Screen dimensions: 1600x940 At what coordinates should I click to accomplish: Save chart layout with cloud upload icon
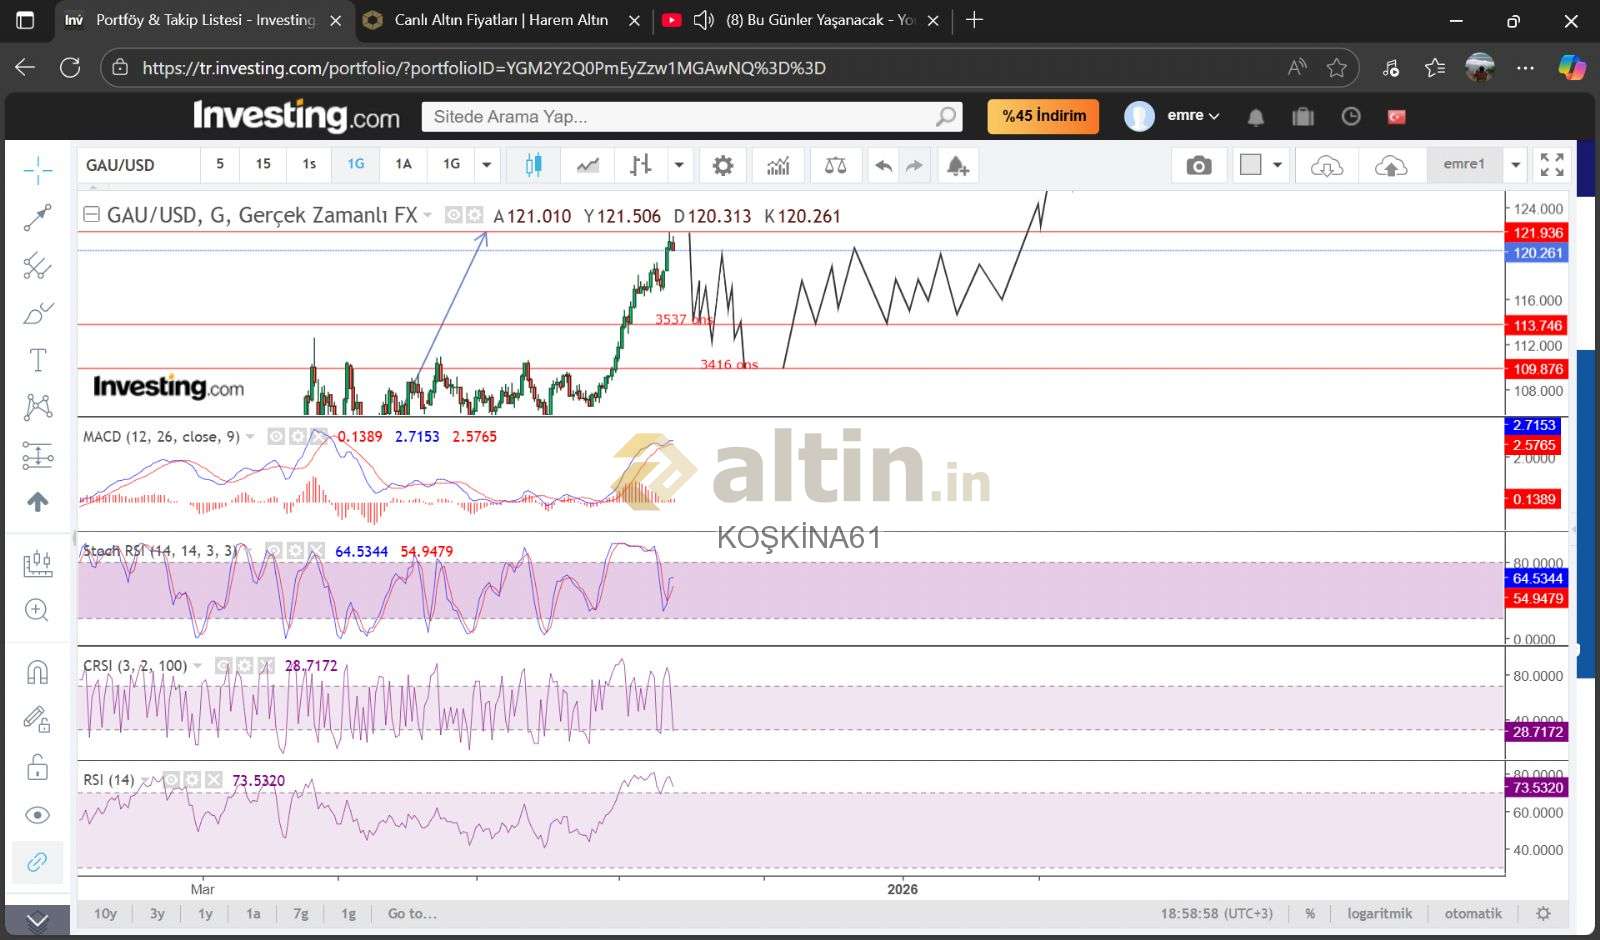1390,165
